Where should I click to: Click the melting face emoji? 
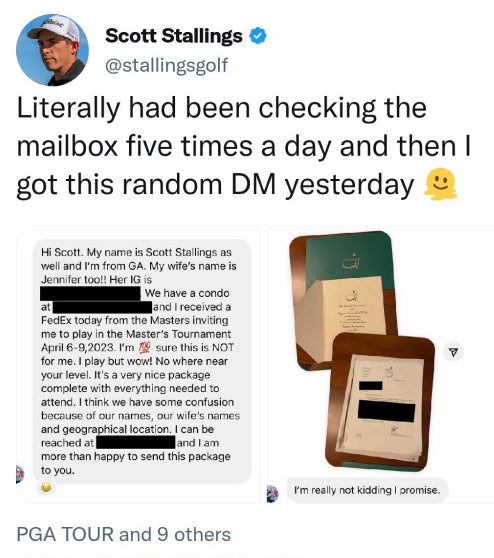440,184
